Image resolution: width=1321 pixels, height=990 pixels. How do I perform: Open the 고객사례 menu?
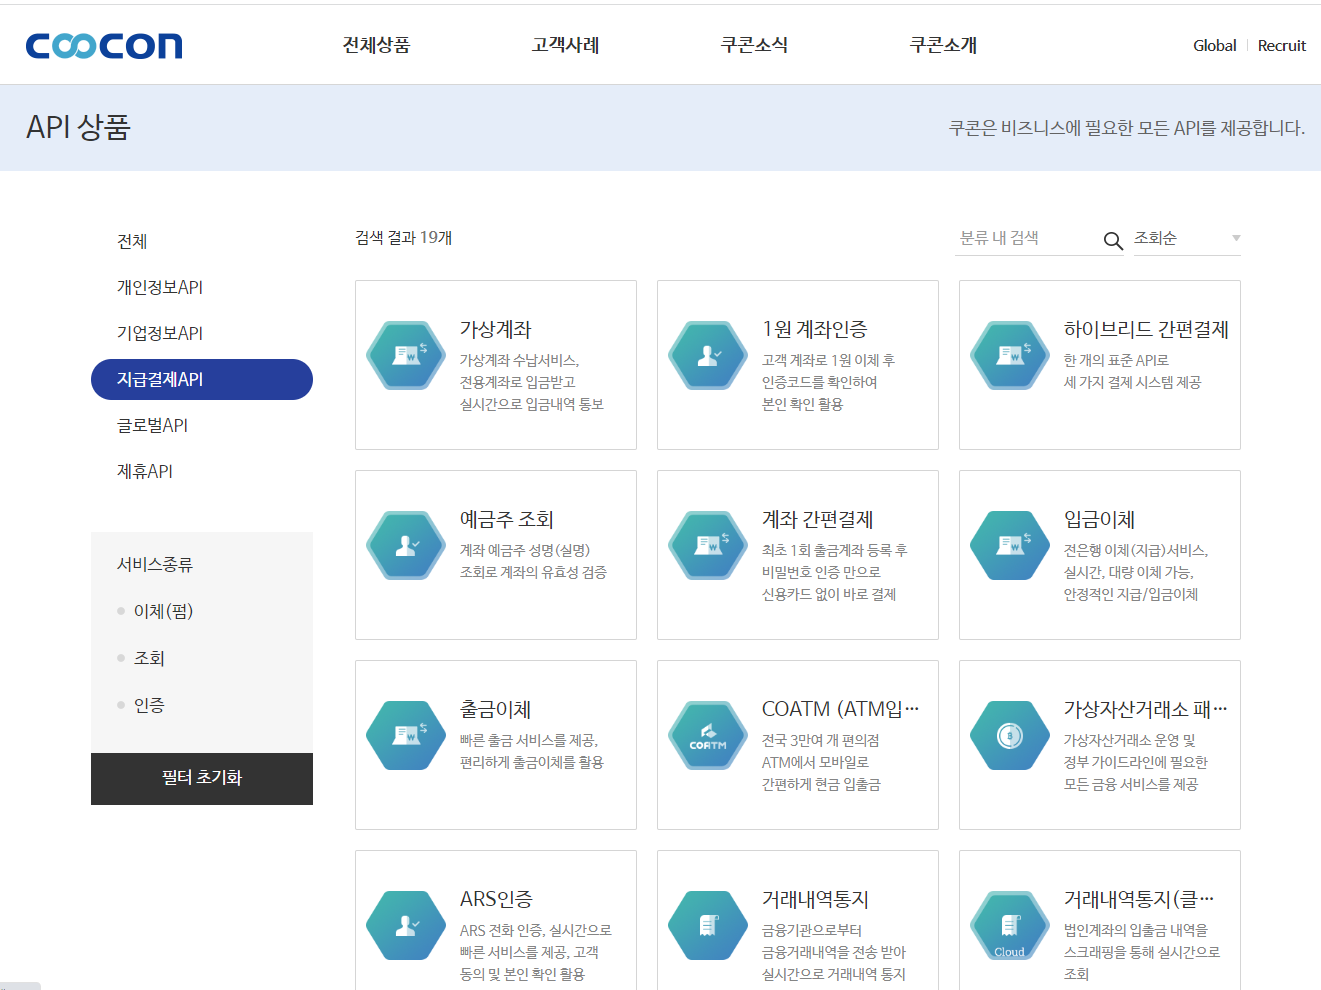click(x=565, y=45)
